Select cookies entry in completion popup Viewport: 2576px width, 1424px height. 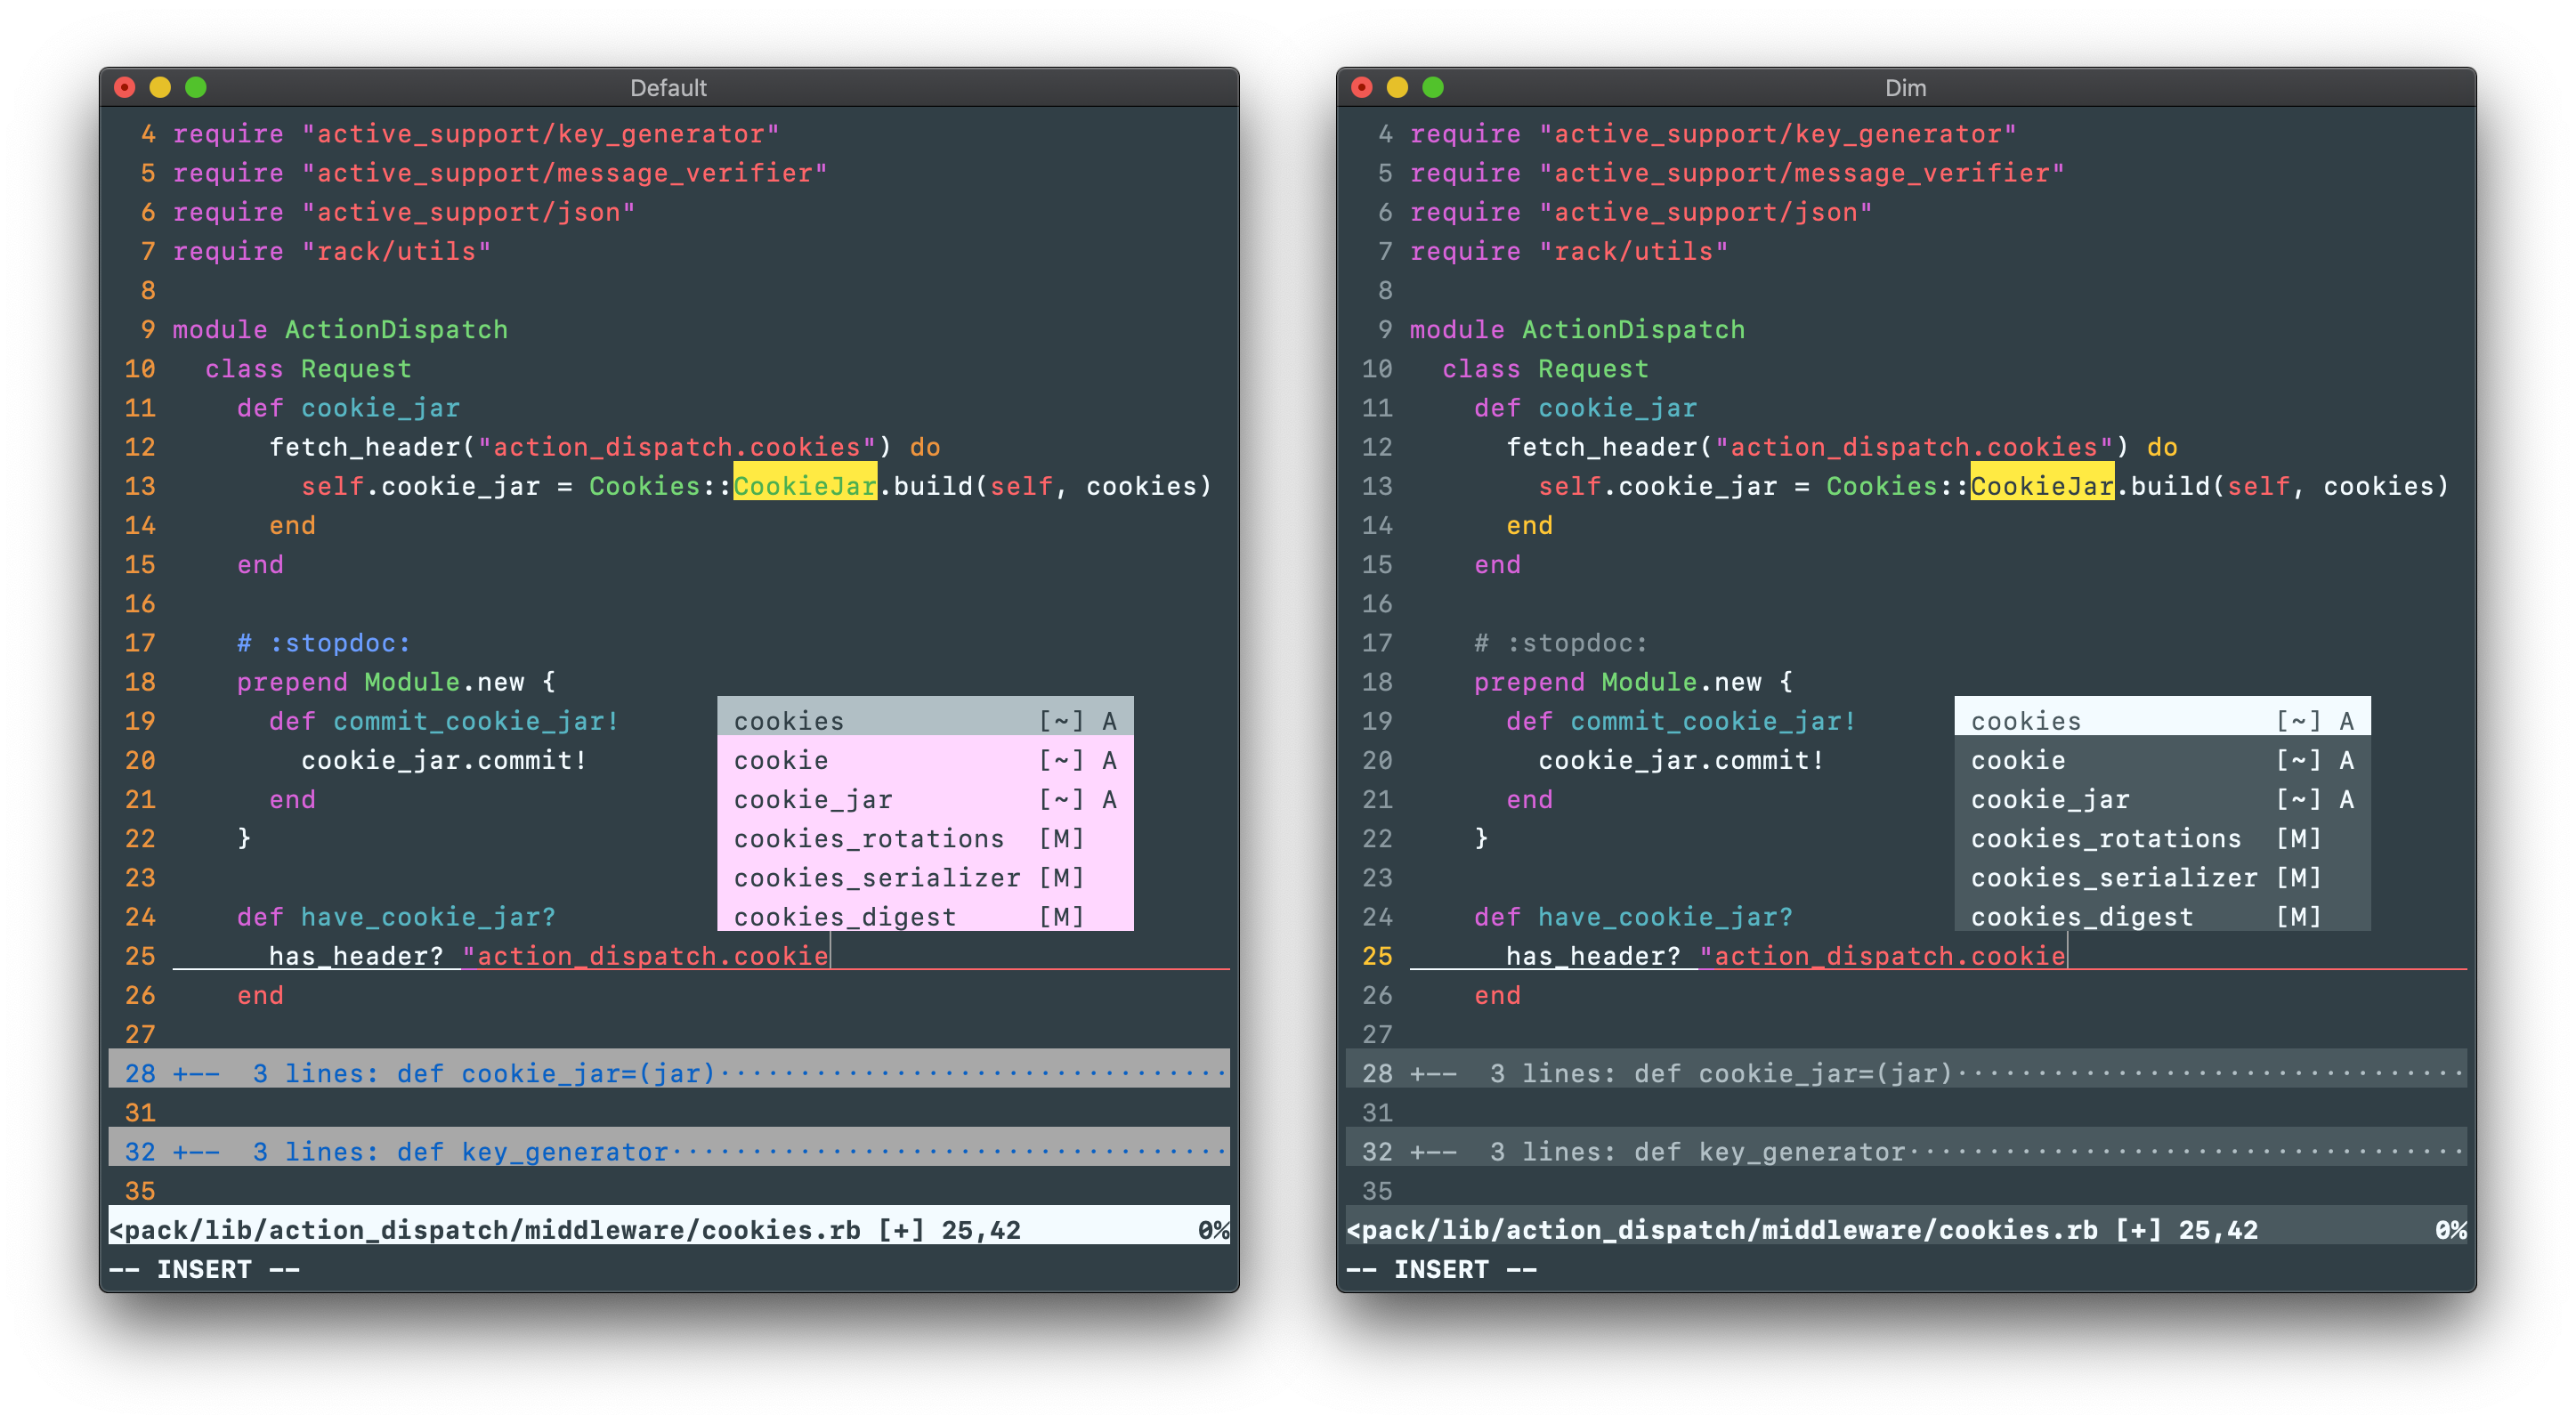click(x=789, y=720)
